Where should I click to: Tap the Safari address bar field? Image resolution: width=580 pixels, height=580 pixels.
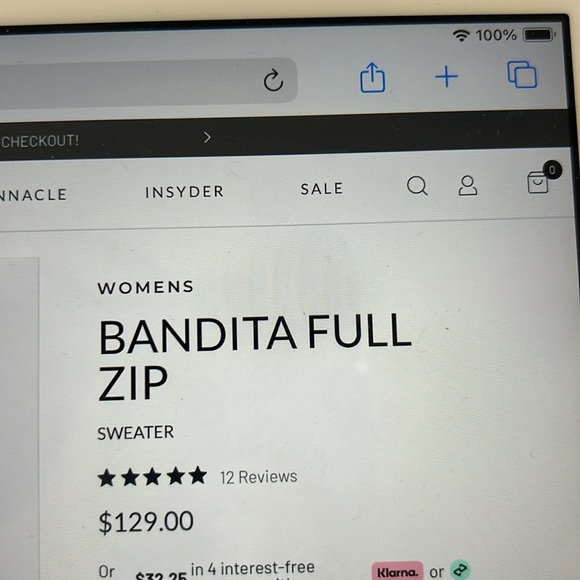pyautogui.click(x=148, y=84)
